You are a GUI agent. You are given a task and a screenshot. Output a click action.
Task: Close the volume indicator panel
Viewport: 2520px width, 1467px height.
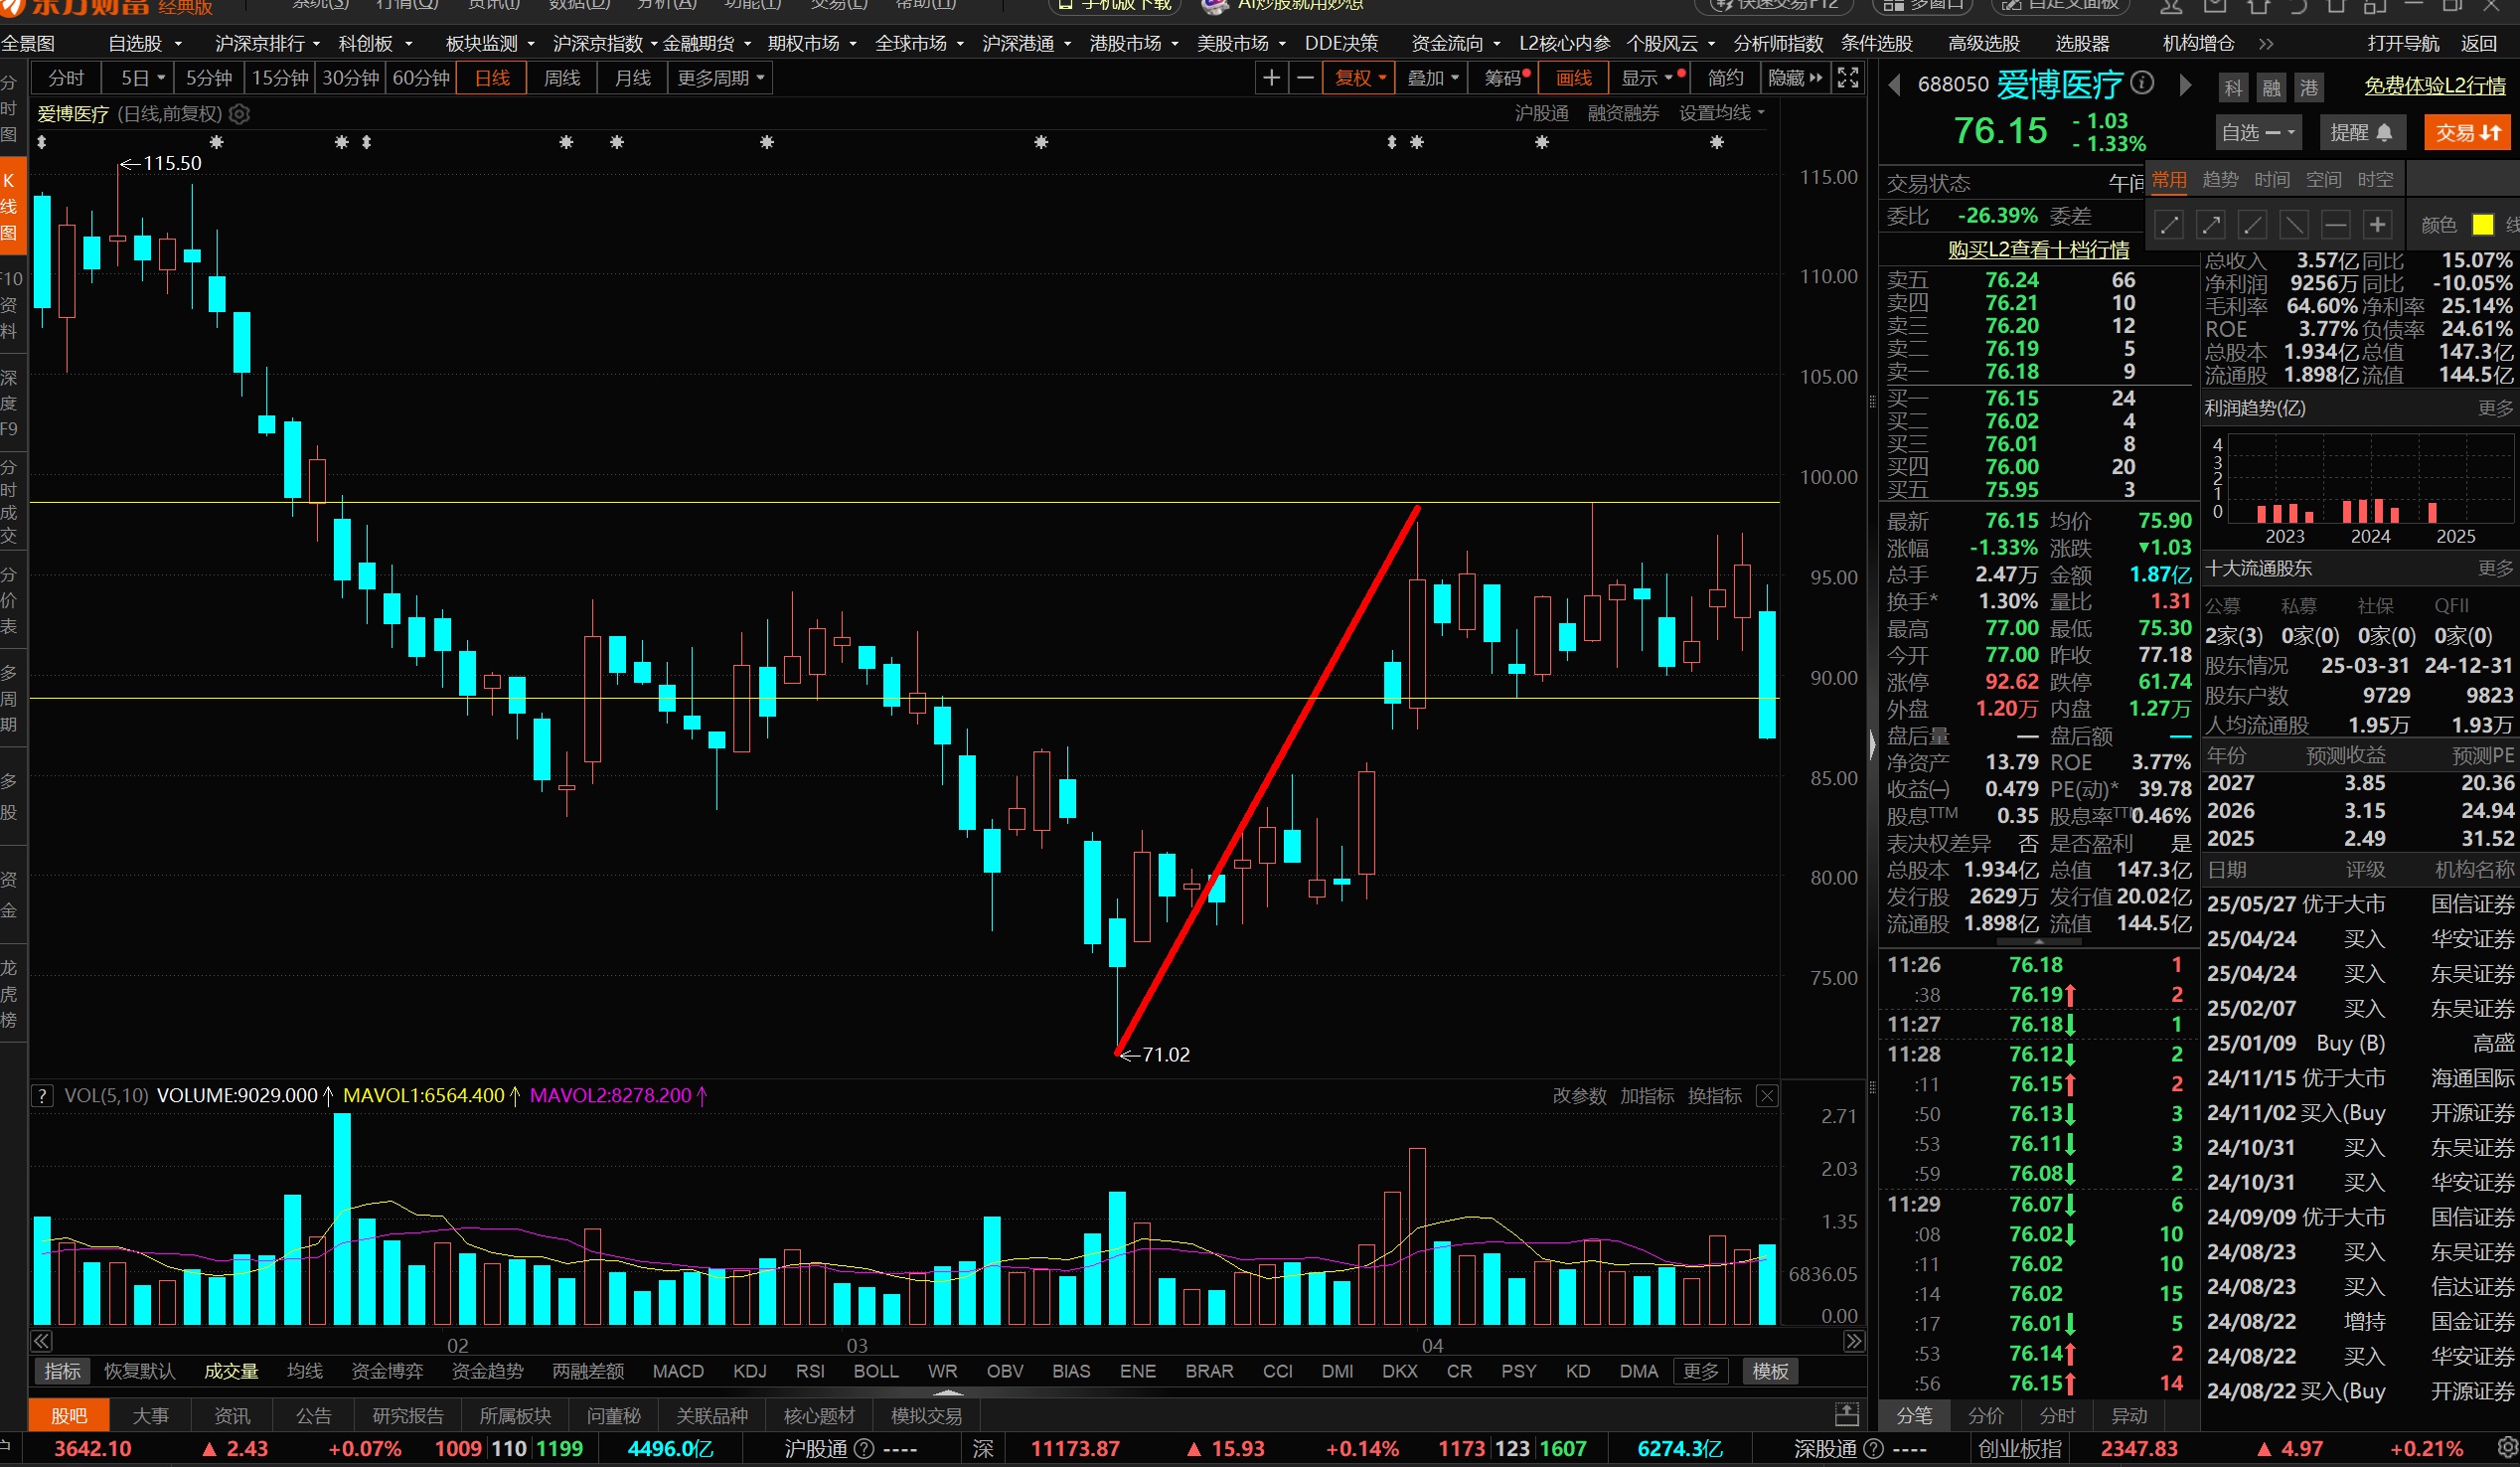(1767, 1096)
